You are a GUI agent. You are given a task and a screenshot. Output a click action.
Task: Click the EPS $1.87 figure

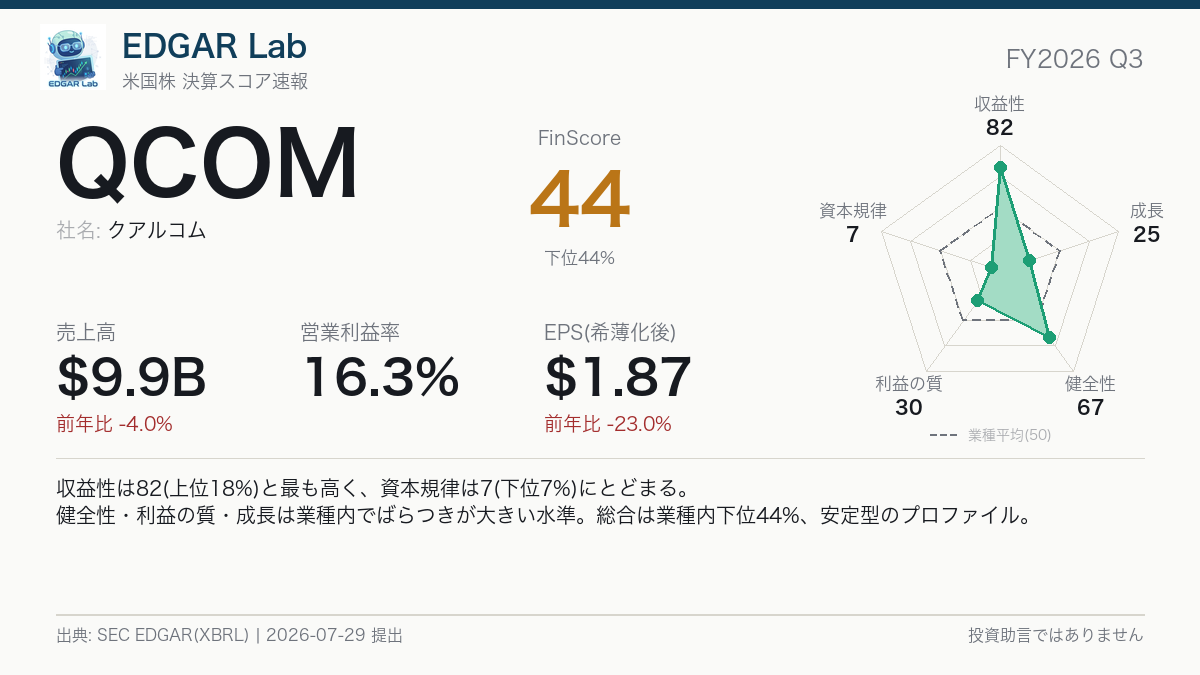(618, 377)
